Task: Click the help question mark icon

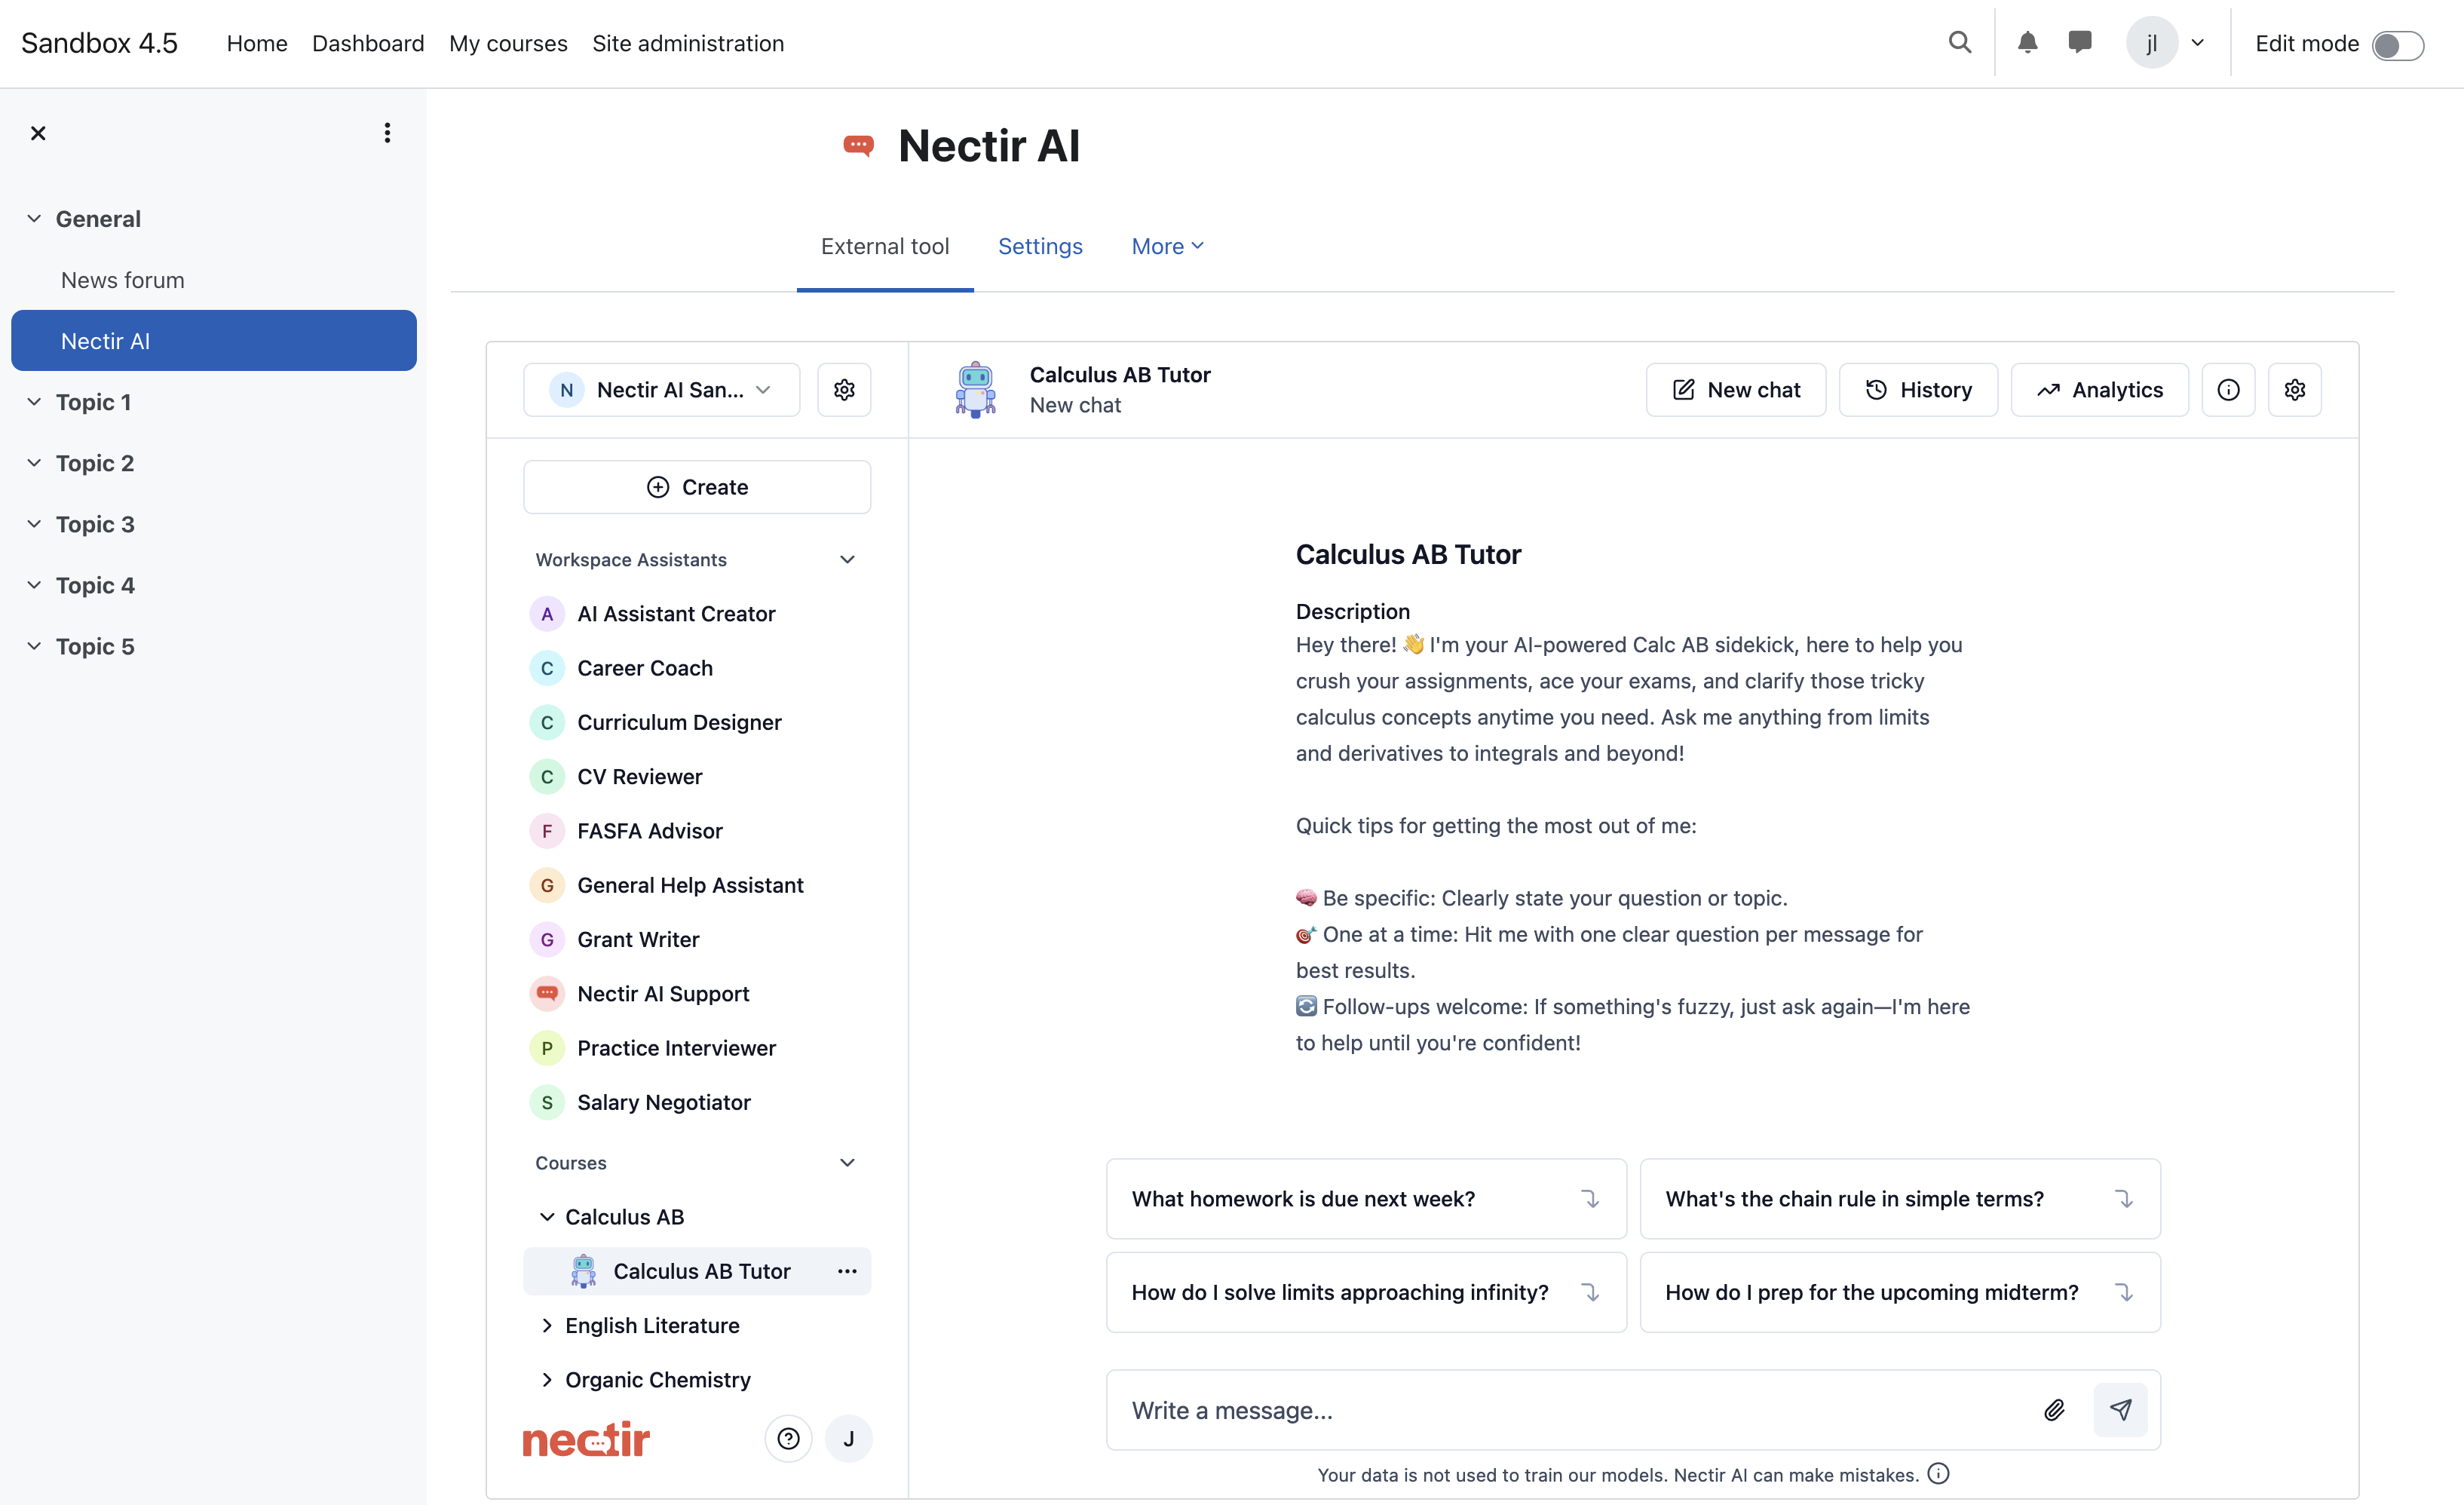Action: (x=788, y=1439)
